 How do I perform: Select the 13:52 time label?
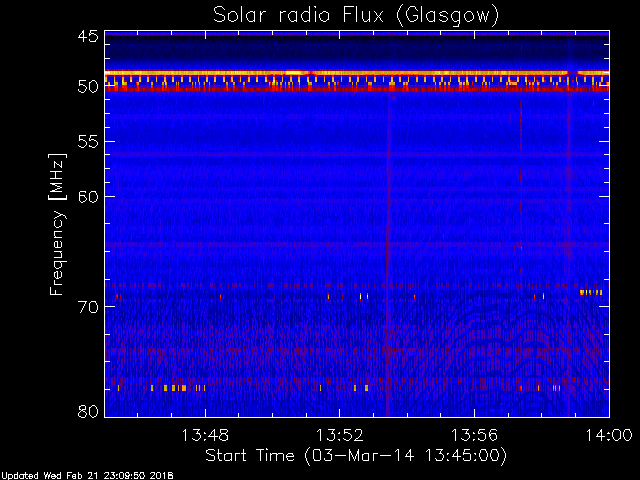(340, 435)
